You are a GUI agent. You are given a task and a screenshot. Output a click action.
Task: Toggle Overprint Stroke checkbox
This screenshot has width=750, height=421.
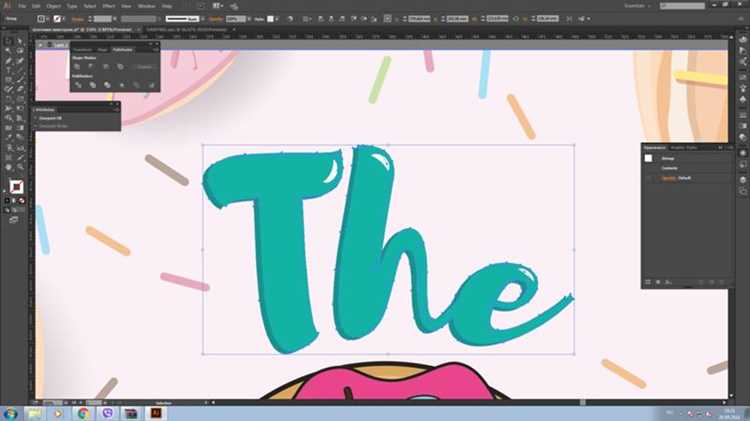click(36, 126)
